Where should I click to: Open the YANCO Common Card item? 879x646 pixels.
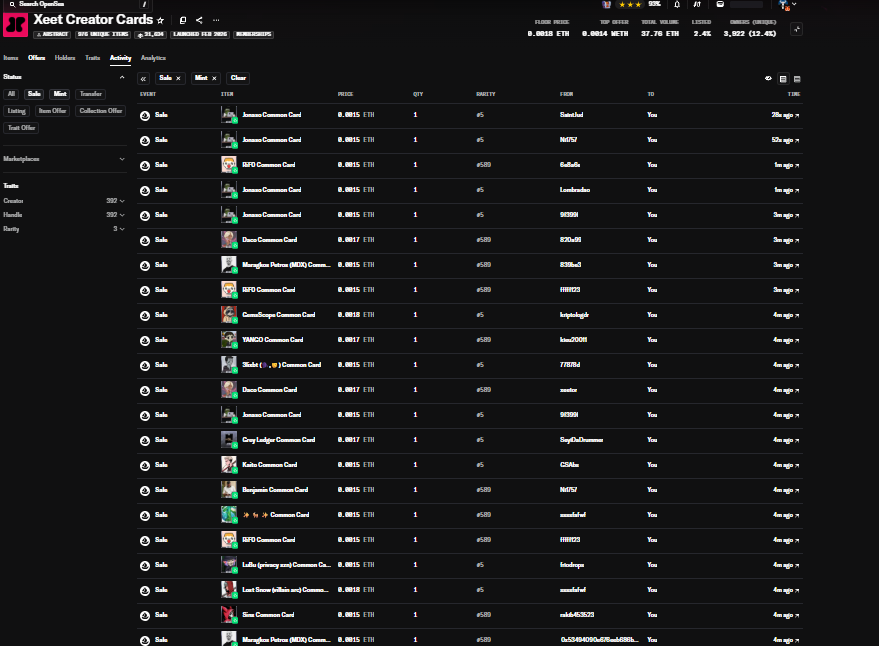(x=272, y=340)
